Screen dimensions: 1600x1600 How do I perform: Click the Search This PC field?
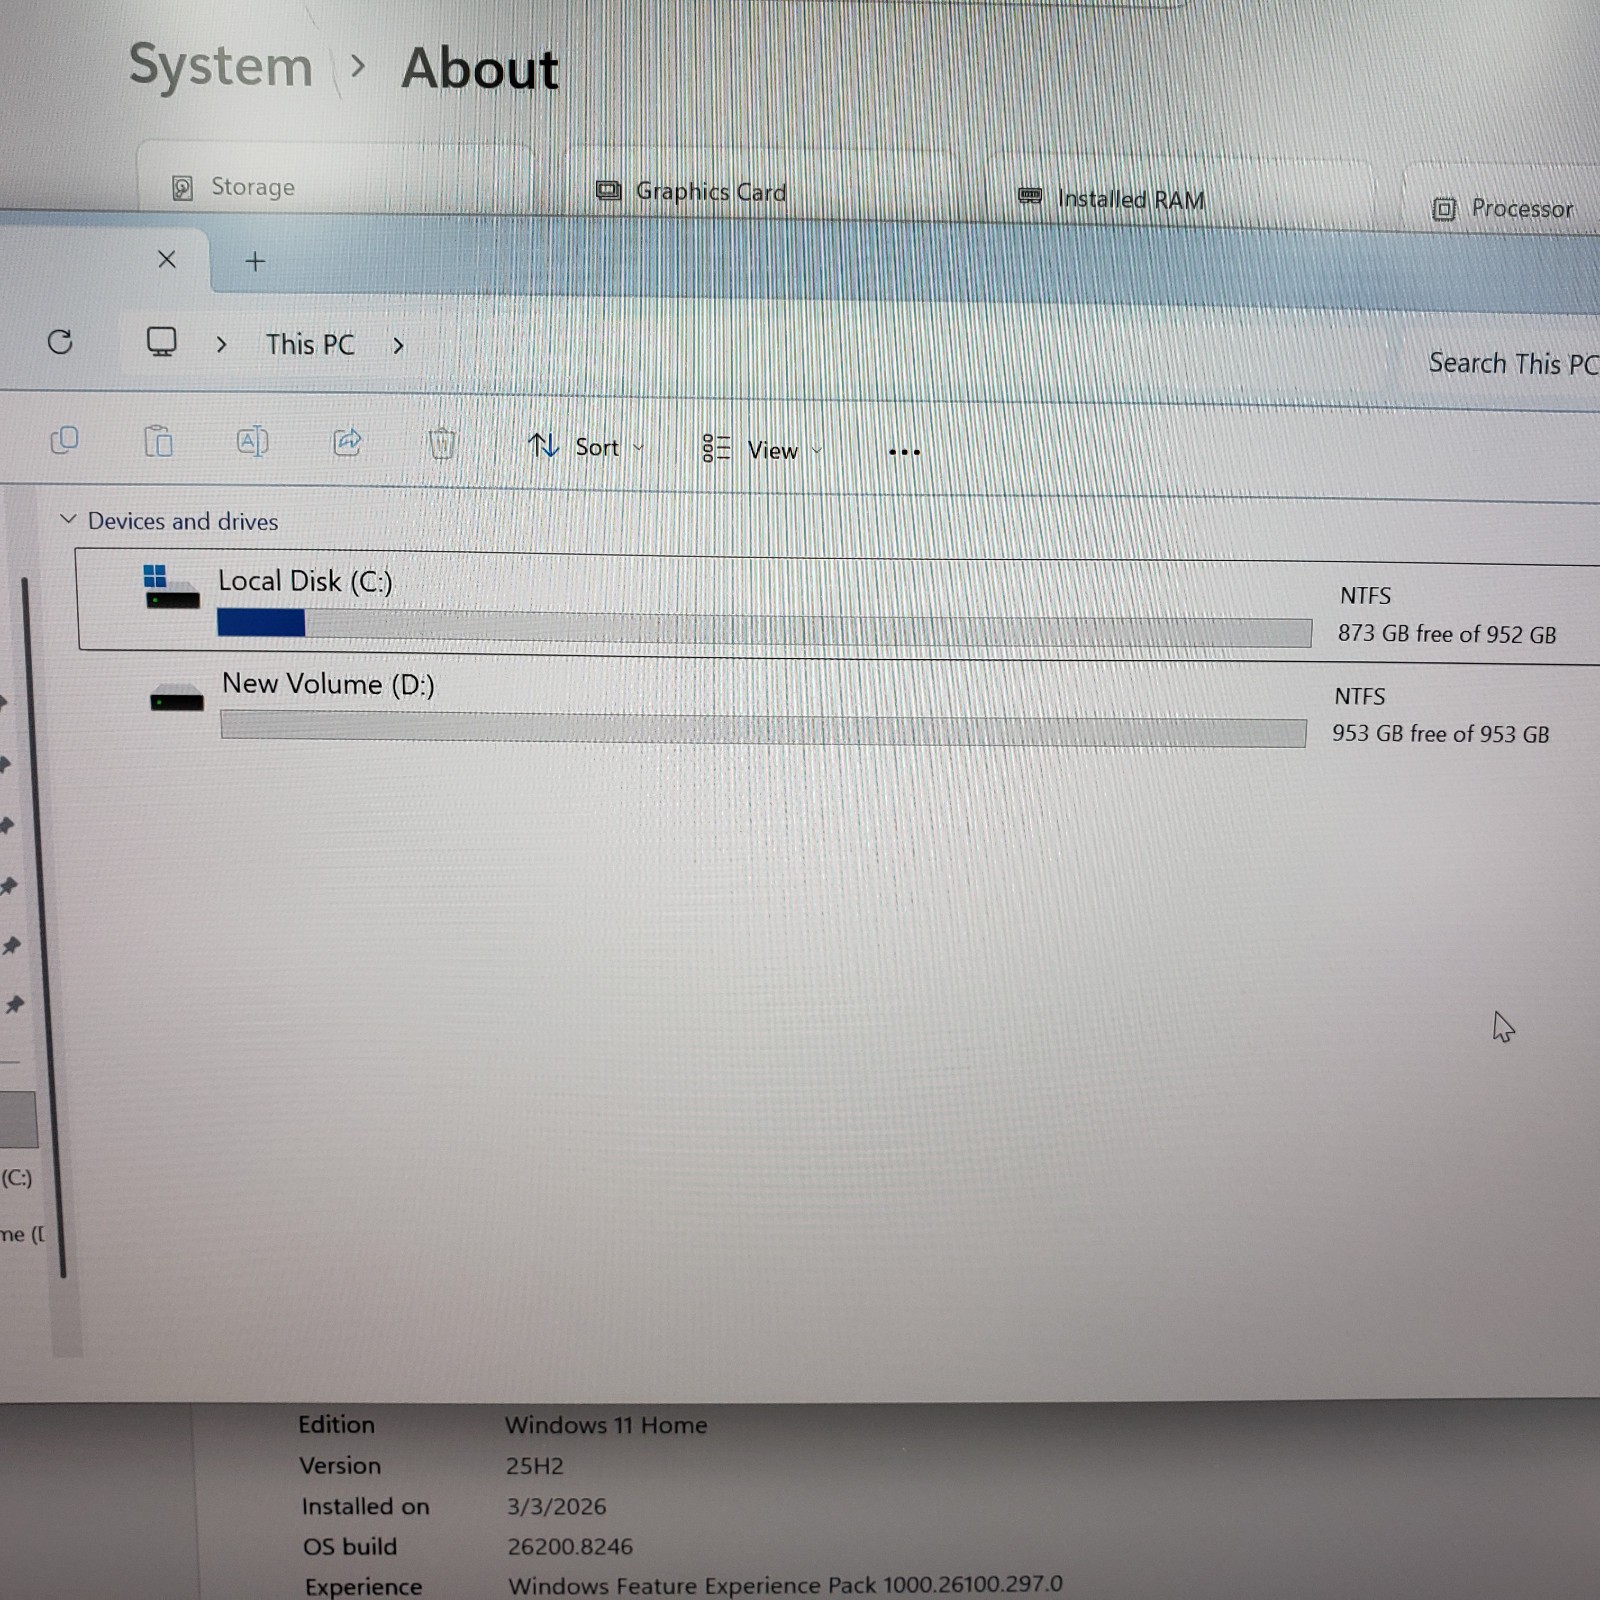1512,363
